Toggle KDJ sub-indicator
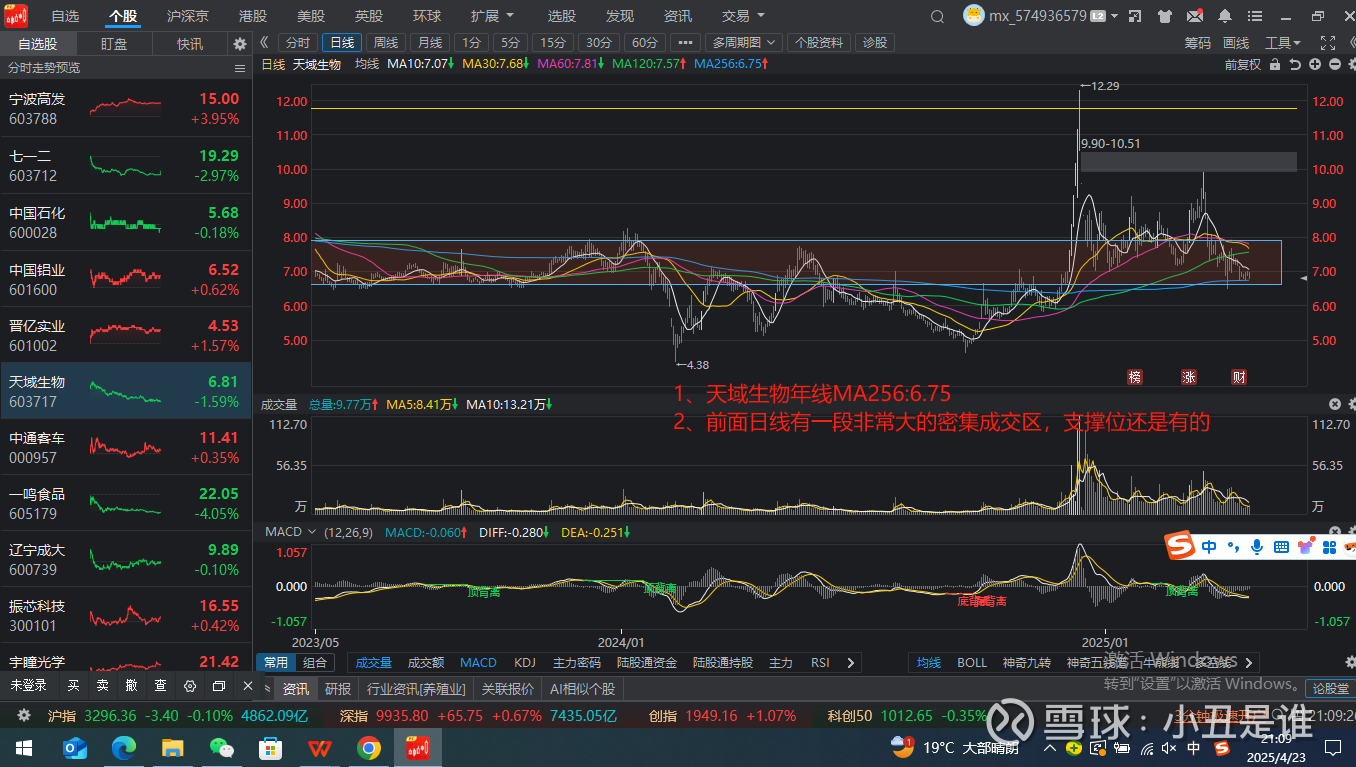Screen dimensions: 1356x767 point(525,662)
